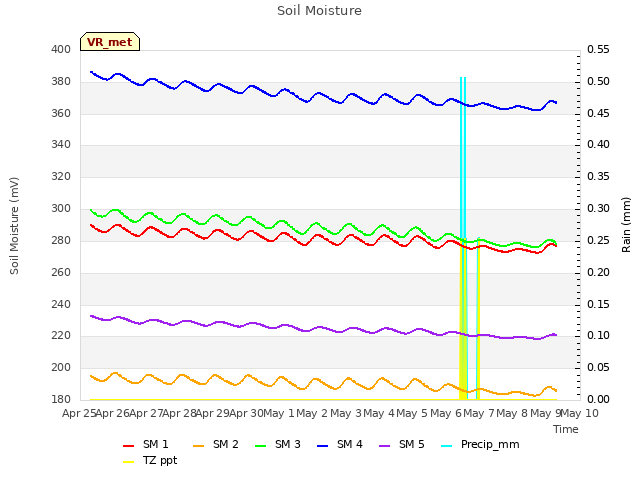640x480 pixels.
Task: Click the Rain (mm) axis title
Action: pos(626,225)
